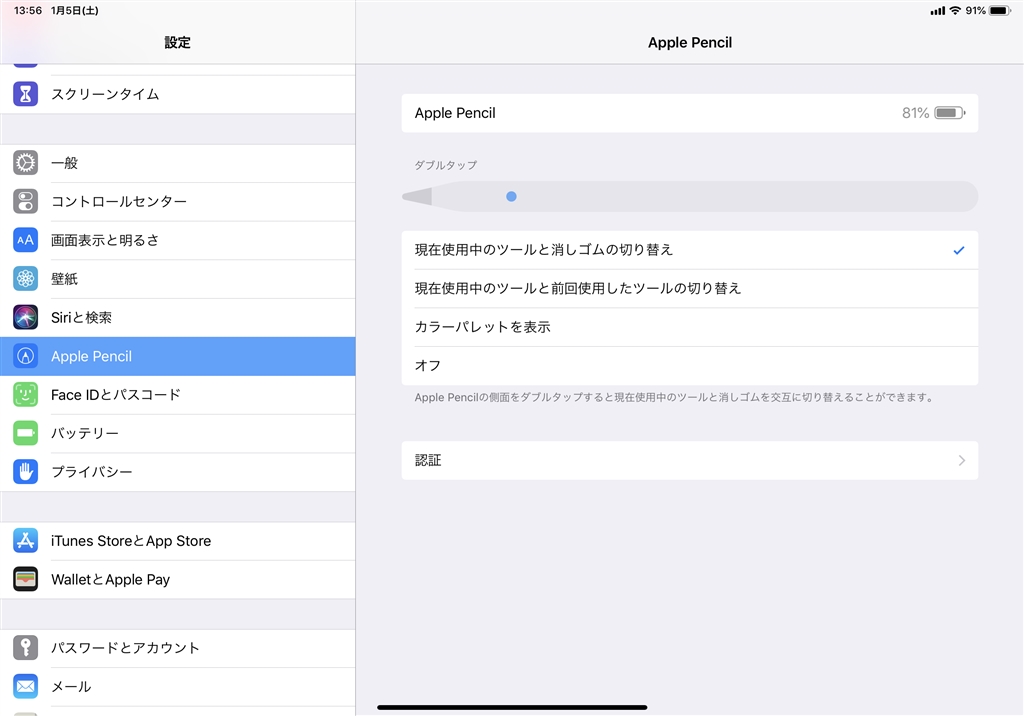Tap the Apple Pencil battery row
The height and width of the screenshot is (716, 1024).
coord(690,113)
